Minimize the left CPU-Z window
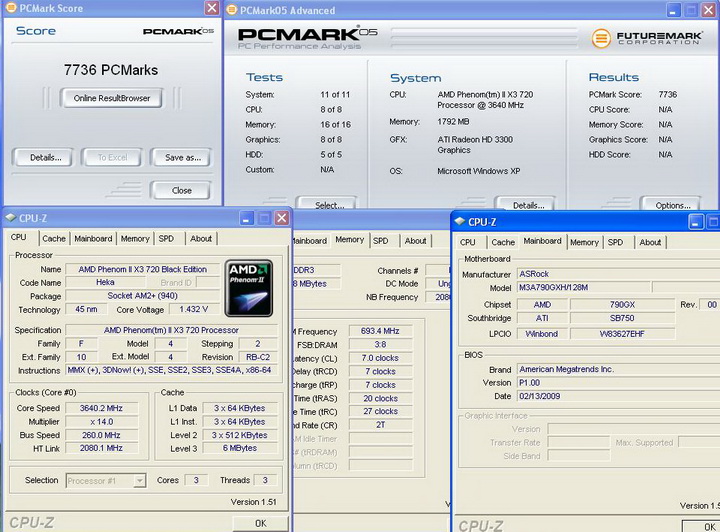Screen dimensions: 720x532 click(247, 218)
